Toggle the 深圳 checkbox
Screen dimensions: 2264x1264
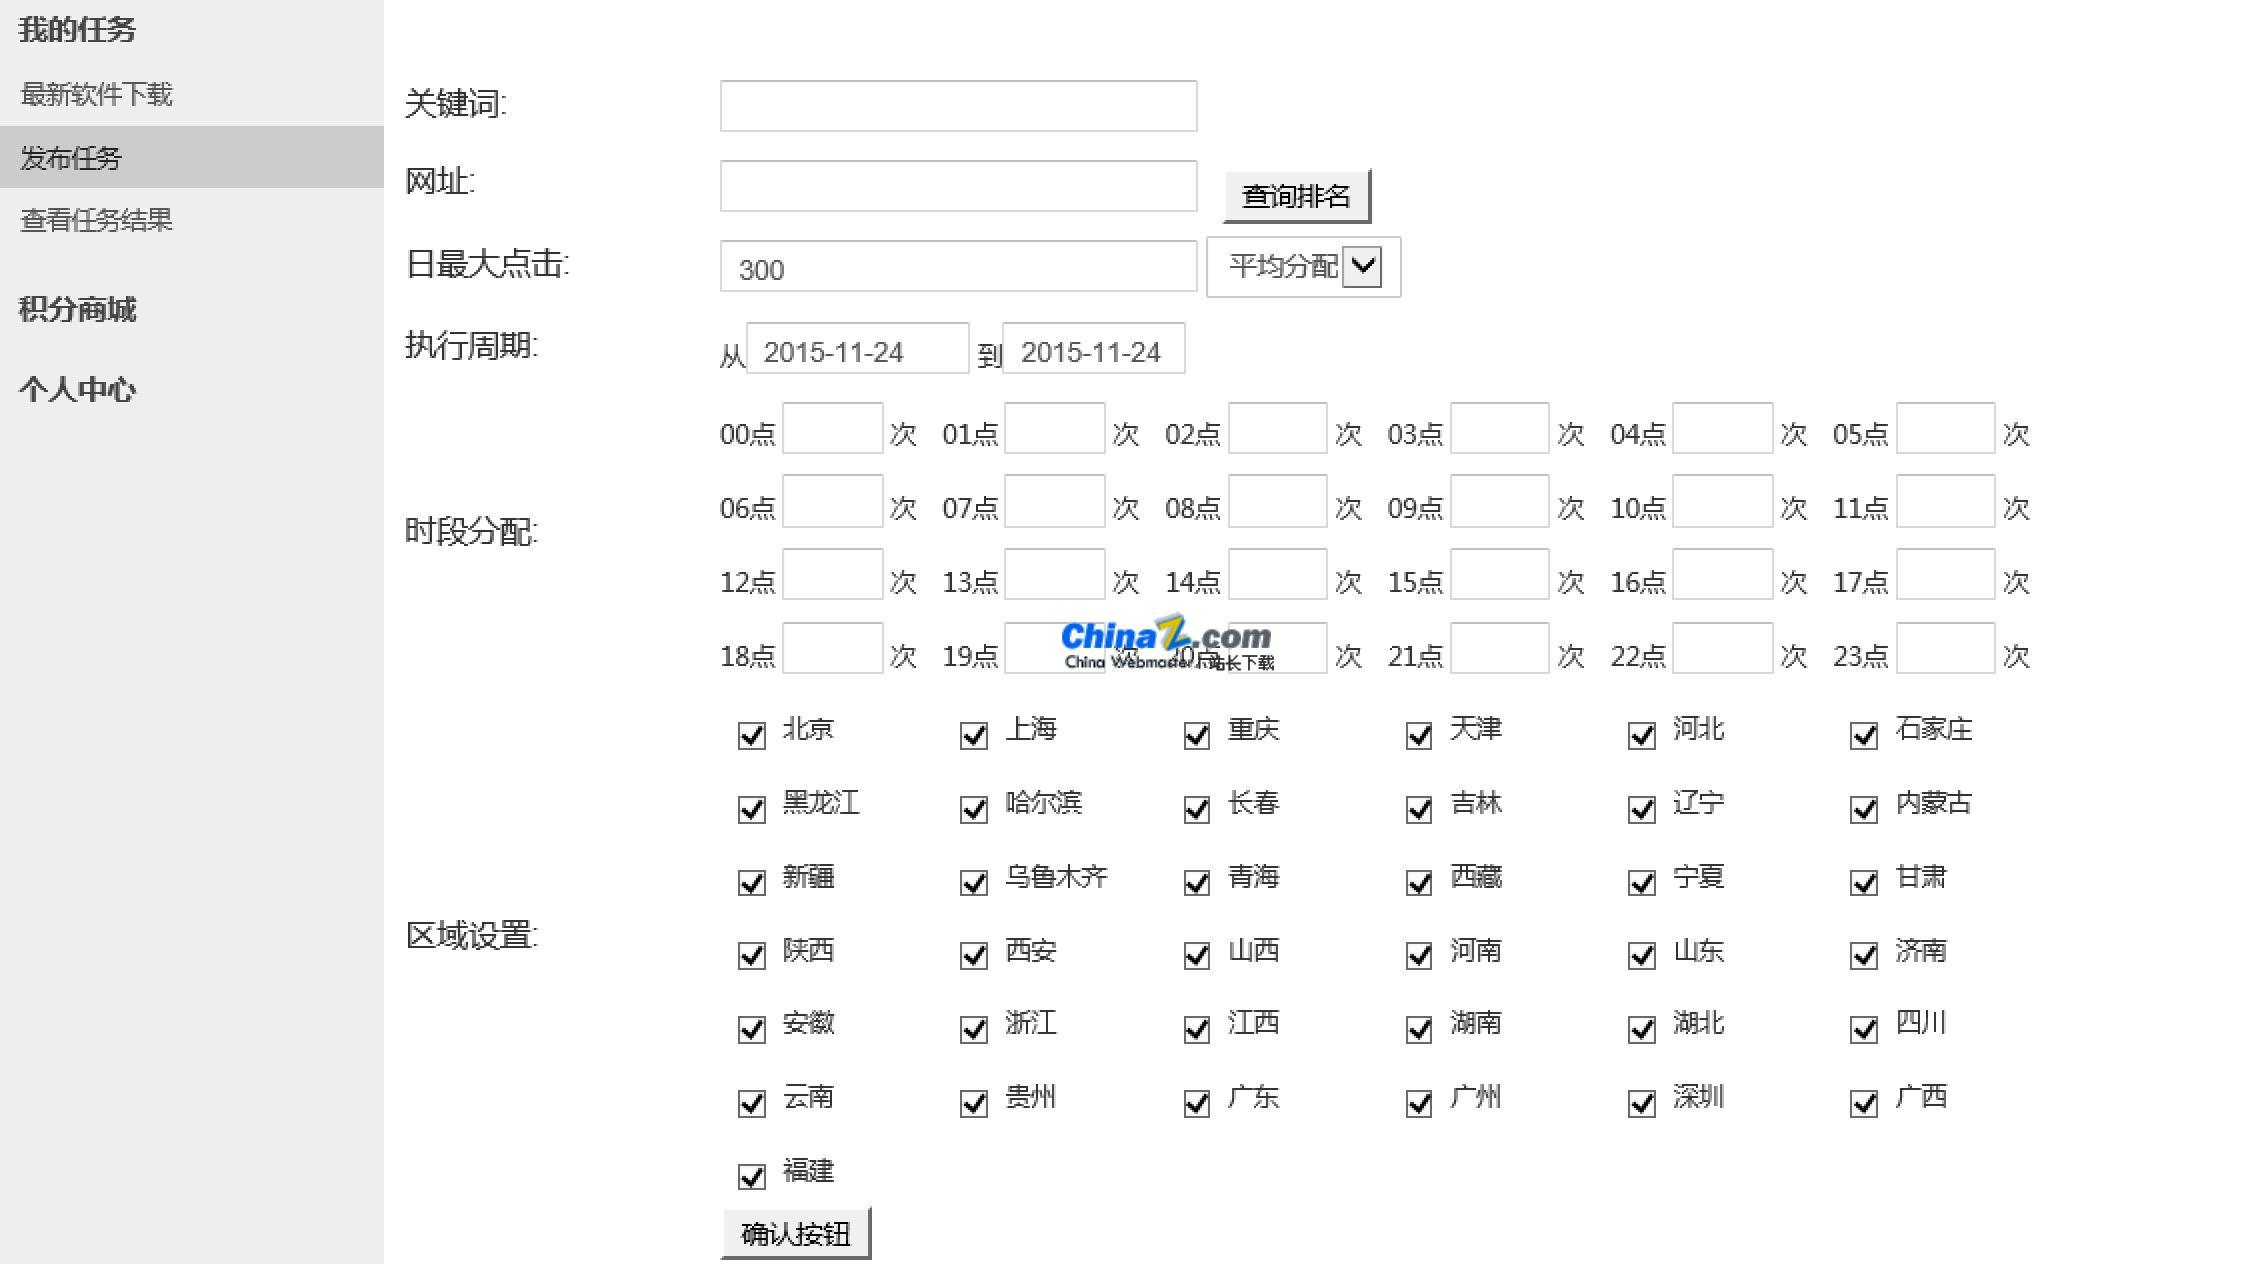click(1642, 1104)
